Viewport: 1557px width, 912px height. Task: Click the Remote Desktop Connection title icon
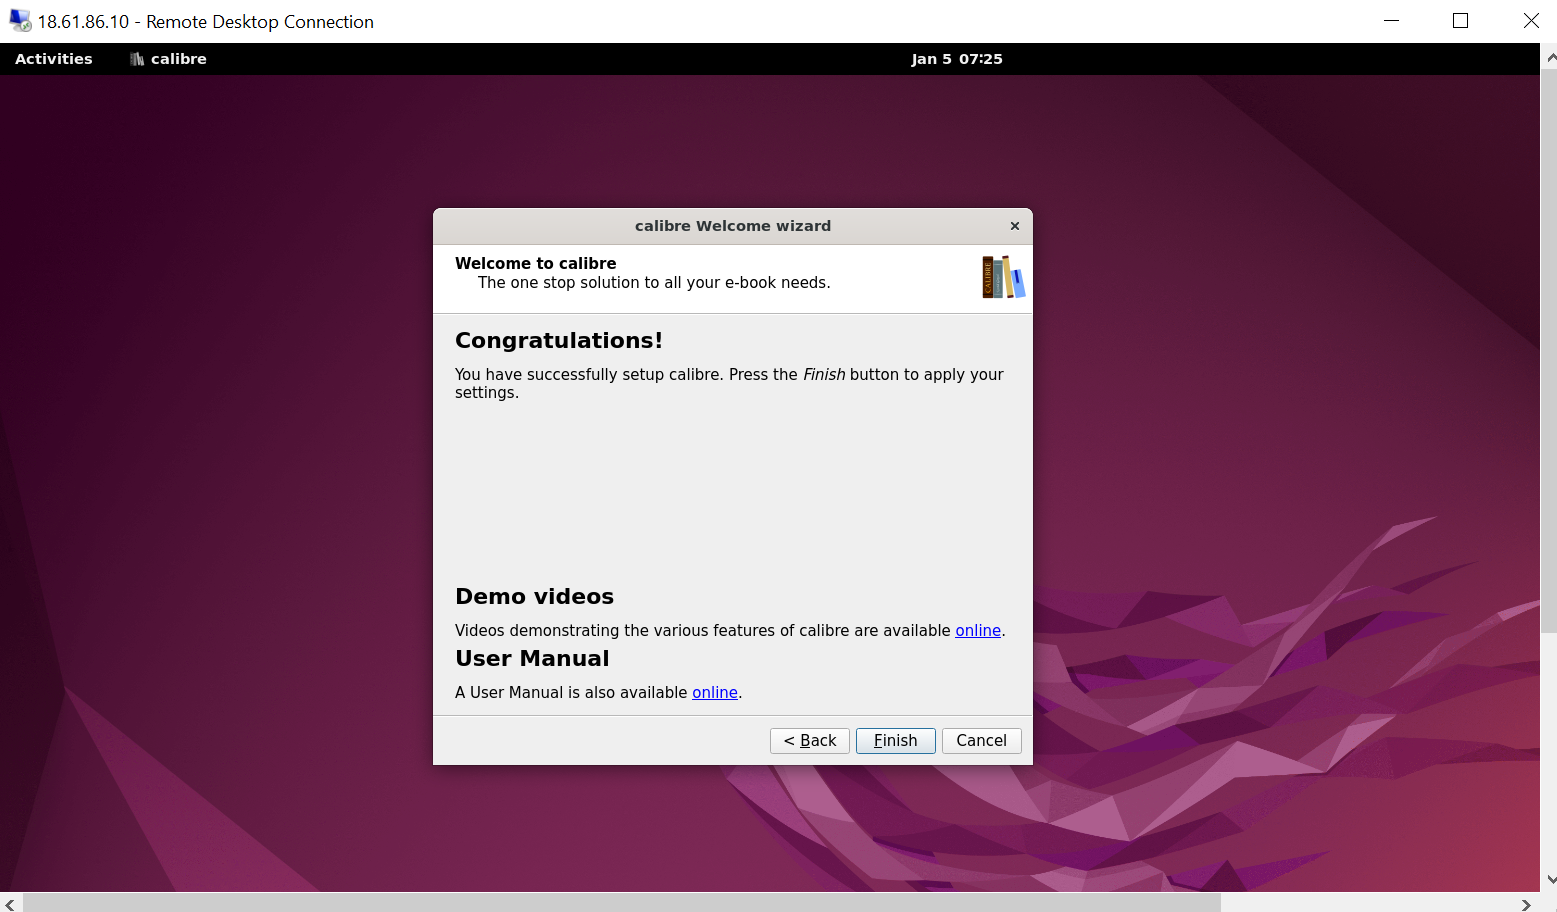coord(20,21)
